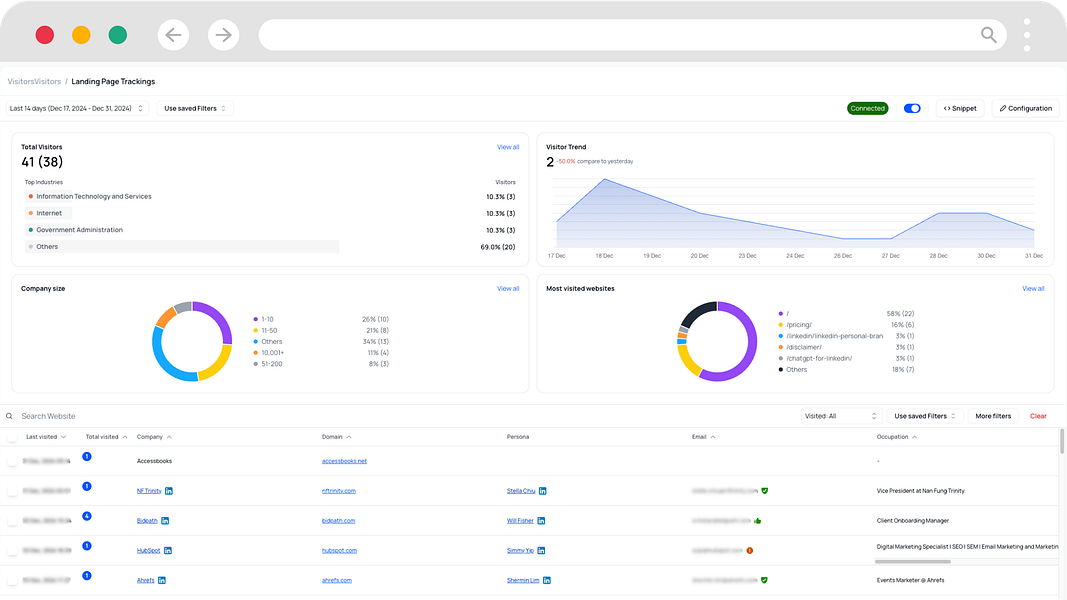Click the verified email shield icon for Shermin Lim's row
Screen dimensions: 1067x600
point(765,579)
